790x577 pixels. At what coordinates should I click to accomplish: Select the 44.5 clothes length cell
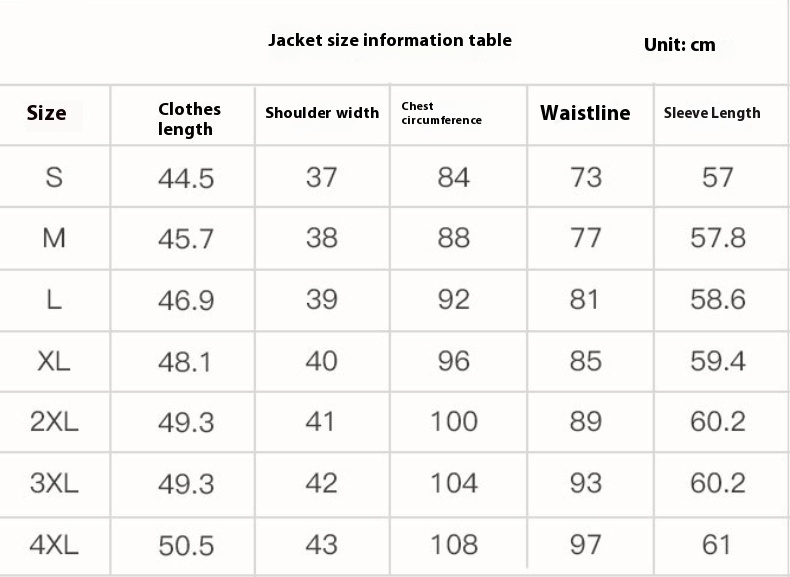pyautogui.click(x=186, y=178)
